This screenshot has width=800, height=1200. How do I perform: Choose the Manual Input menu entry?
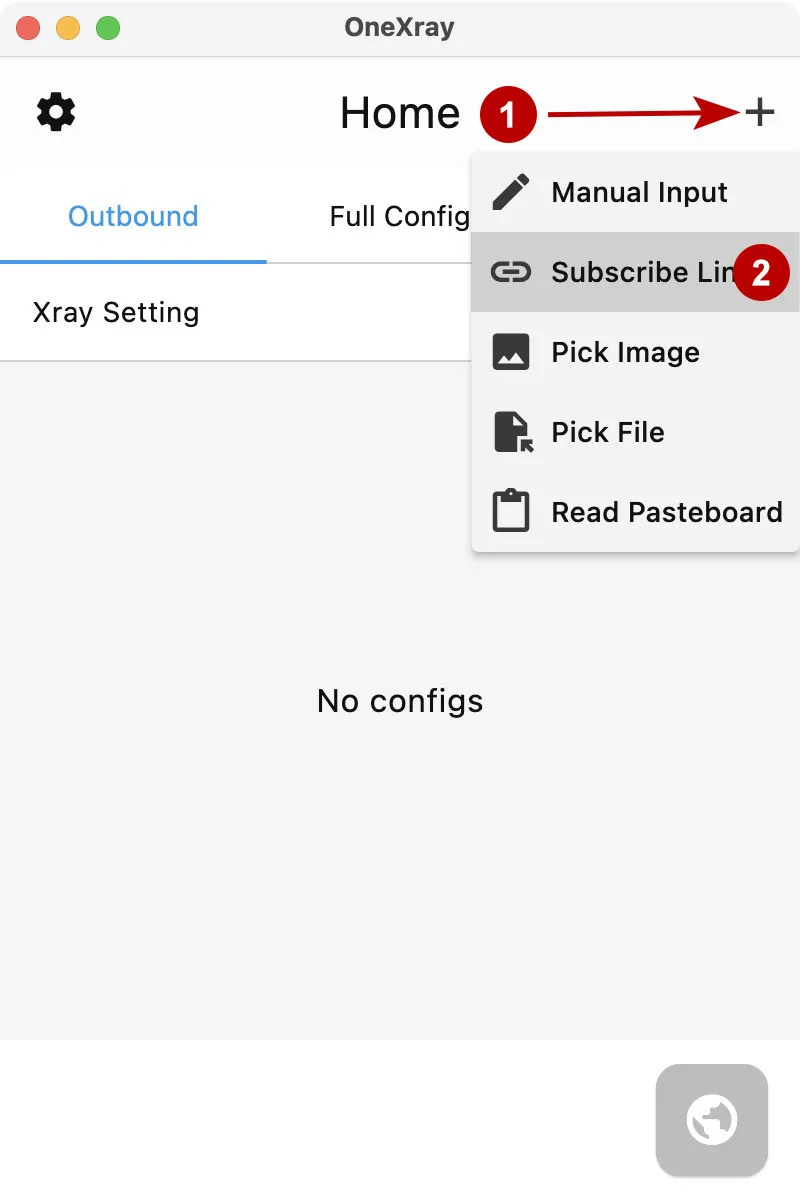(639, 192)
